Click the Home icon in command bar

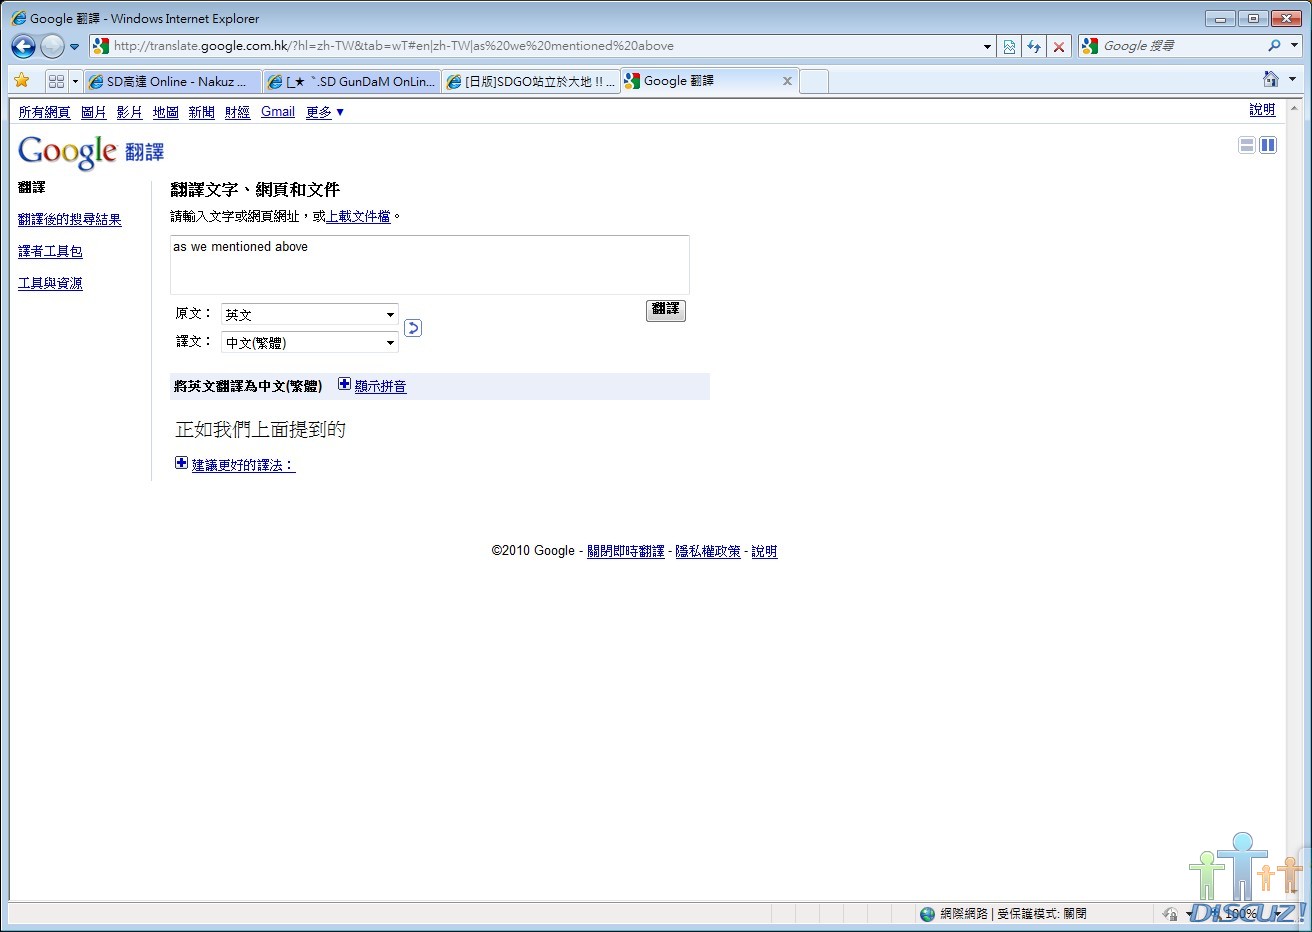[1271, 79]
